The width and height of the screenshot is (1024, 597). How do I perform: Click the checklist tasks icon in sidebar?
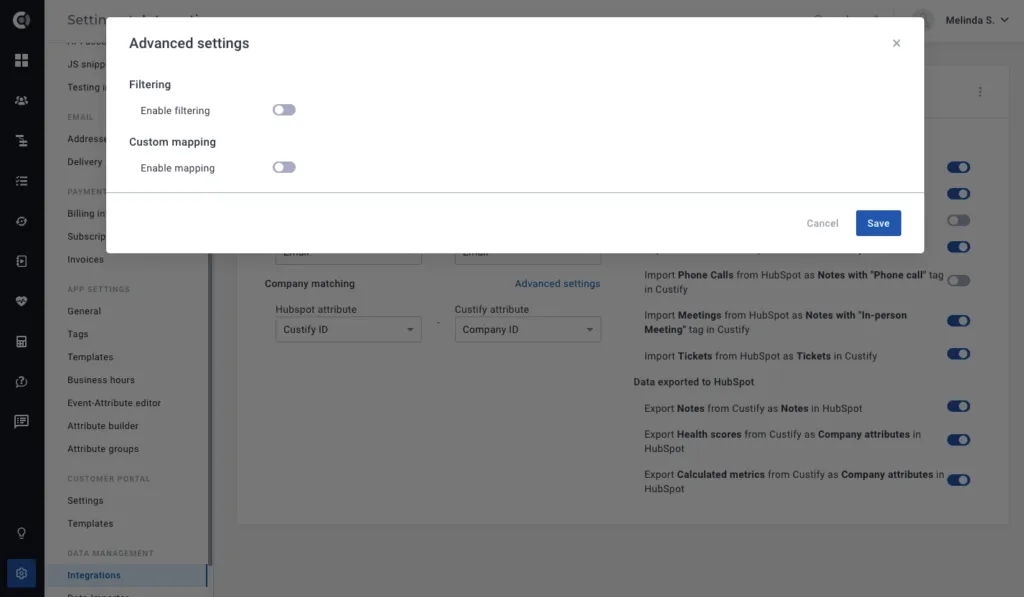coord(22,181)
